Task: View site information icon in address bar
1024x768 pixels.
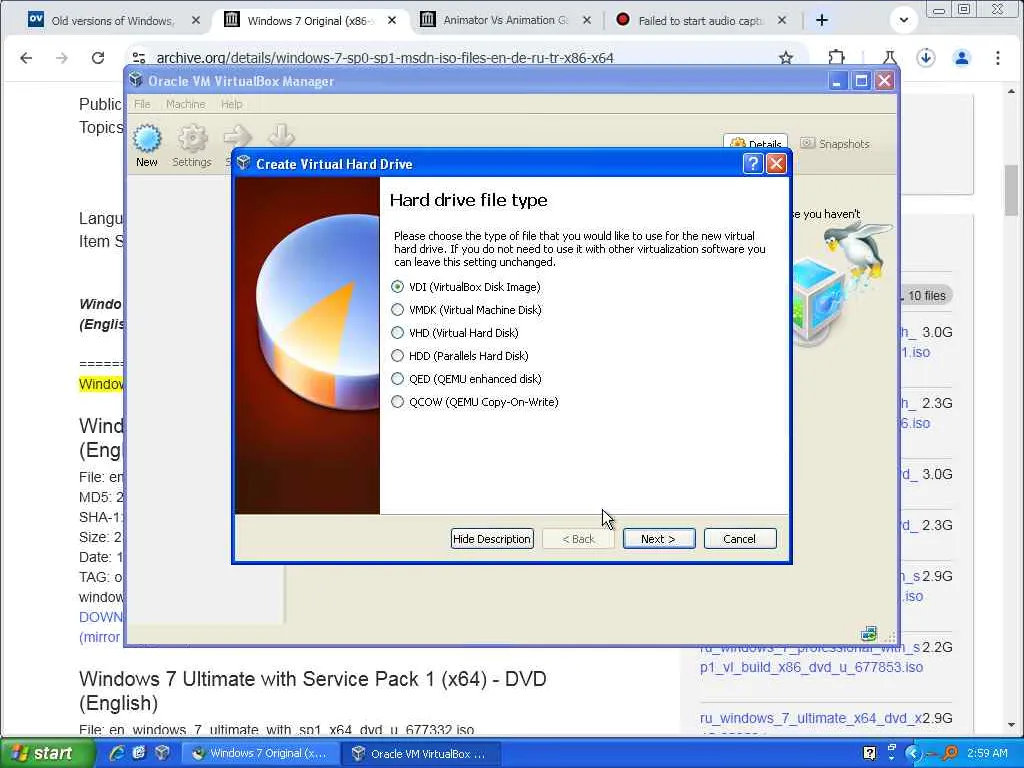Action: tap(138, 58)
